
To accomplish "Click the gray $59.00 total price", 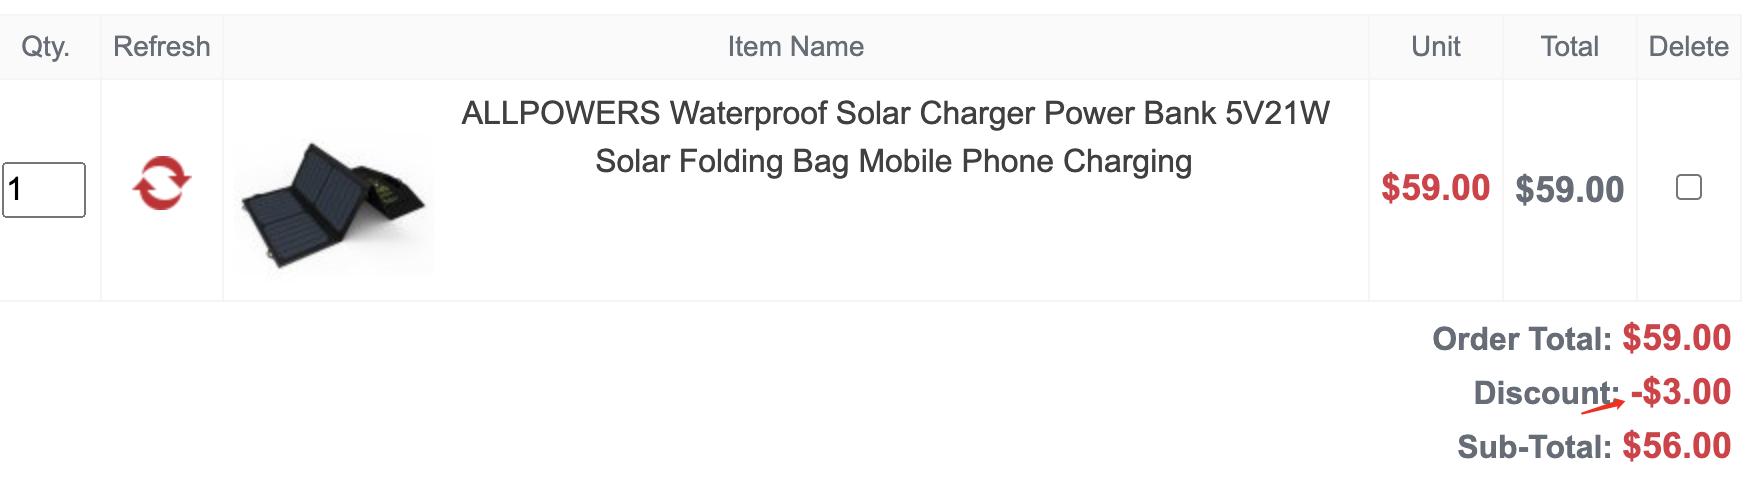I will click(x=1570, y=189).
